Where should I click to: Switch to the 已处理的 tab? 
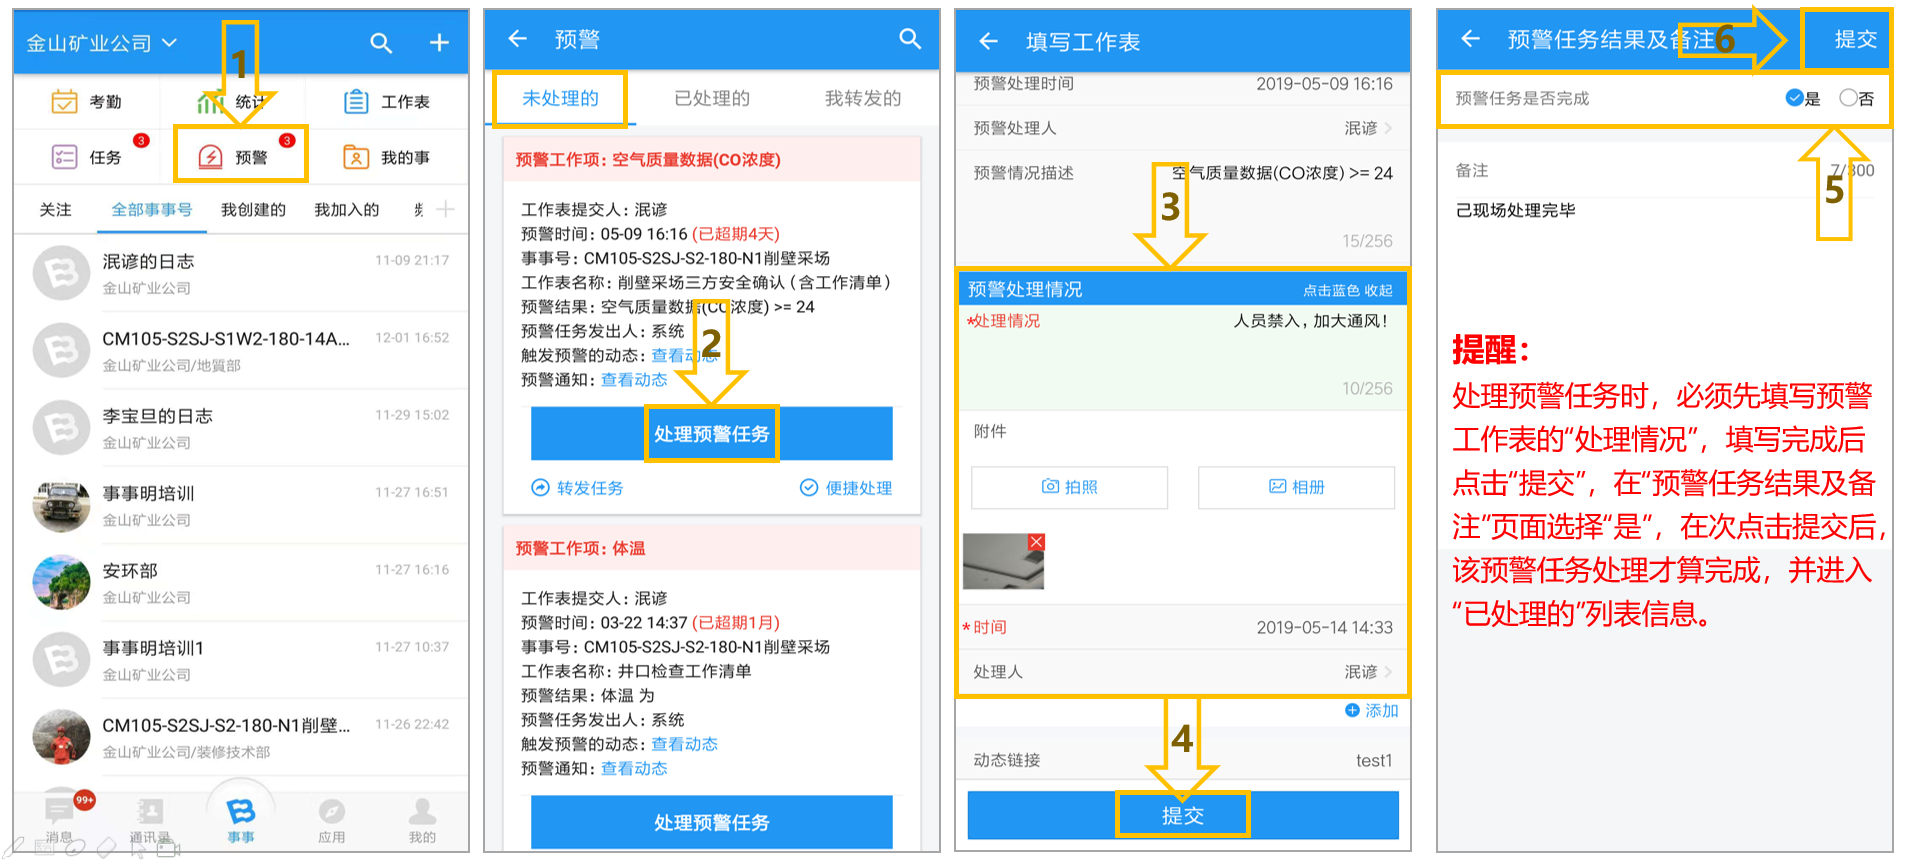pyautogui.click(x=712, y=98)
